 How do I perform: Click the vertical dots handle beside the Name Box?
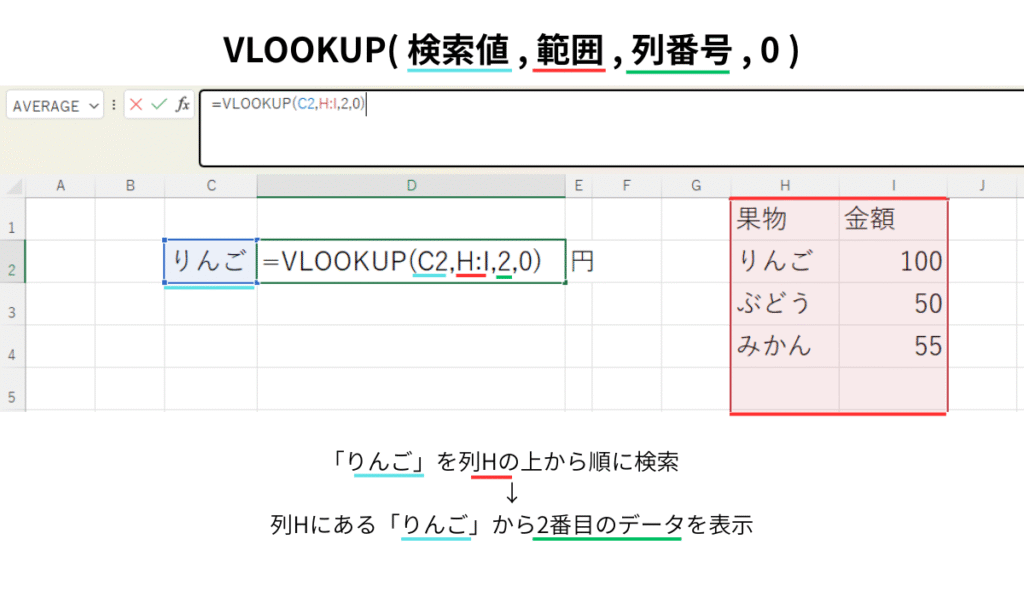(x=114, y=105)
